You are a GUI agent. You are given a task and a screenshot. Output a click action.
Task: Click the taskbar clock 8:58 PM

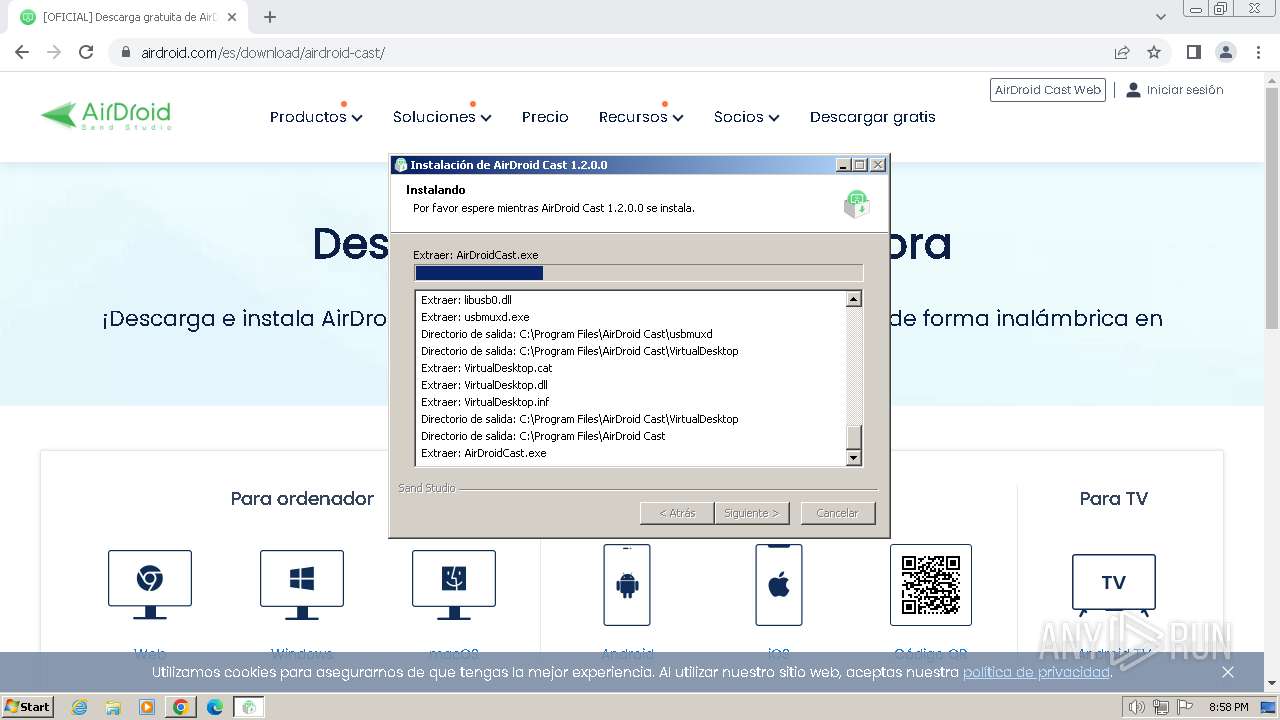pyautogui.click(x=1228, y=707)
